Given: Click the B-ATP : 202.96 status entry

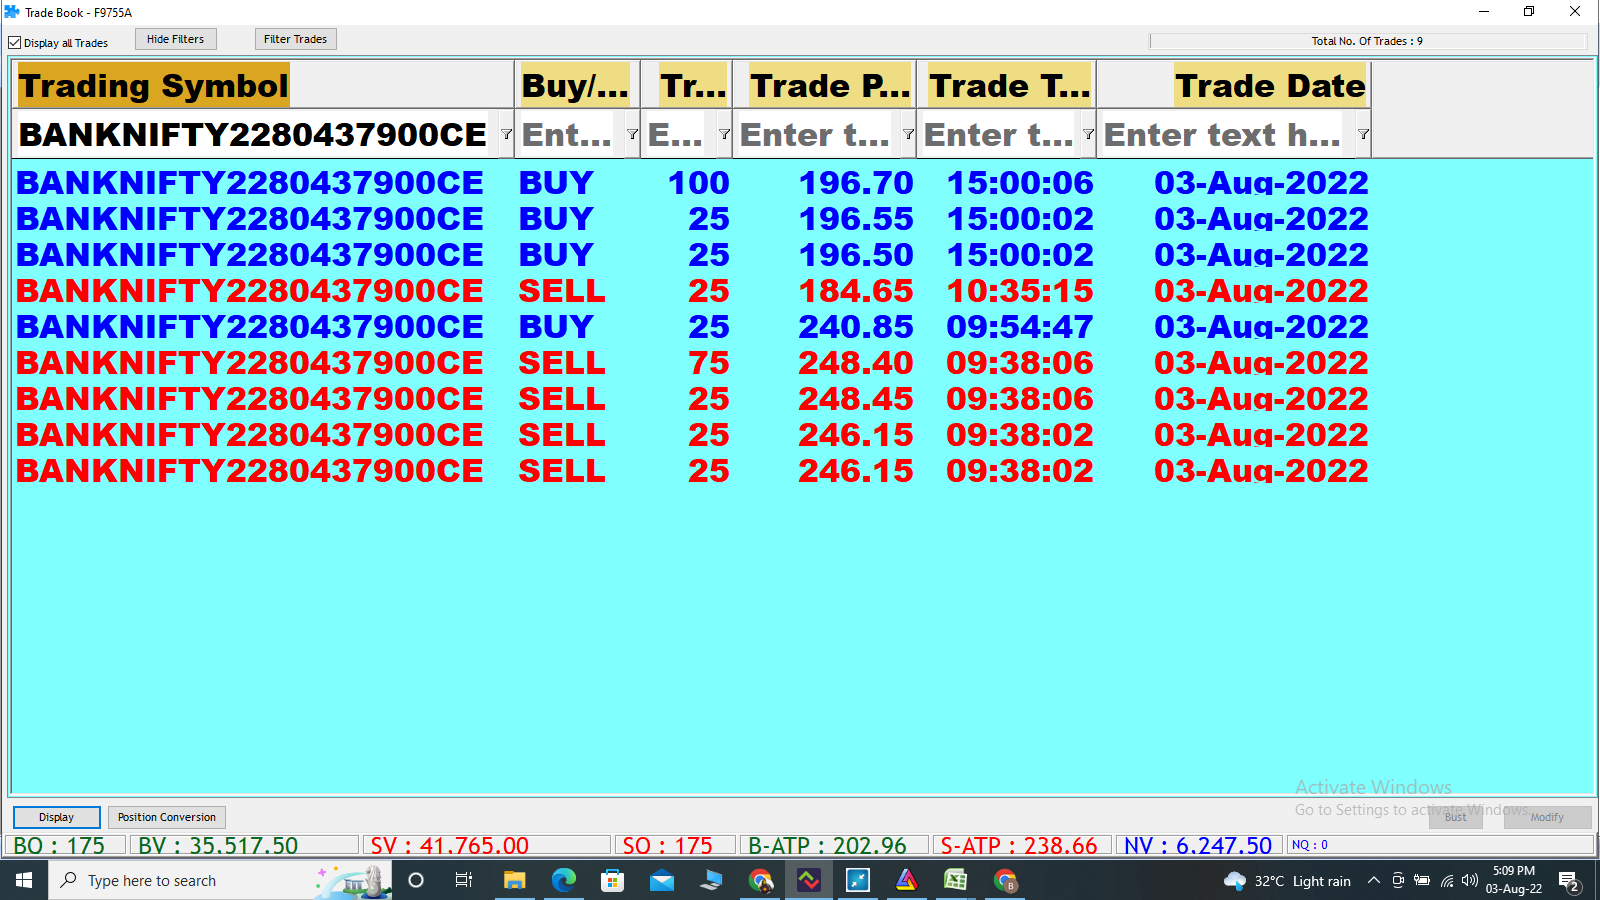Looking at the screenshot, I should coord(835,845).
